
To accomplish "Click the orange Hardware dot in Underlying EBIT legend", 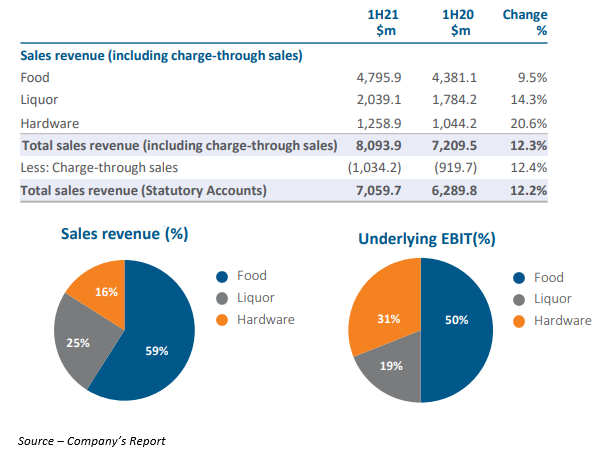I will pos(518,321).
